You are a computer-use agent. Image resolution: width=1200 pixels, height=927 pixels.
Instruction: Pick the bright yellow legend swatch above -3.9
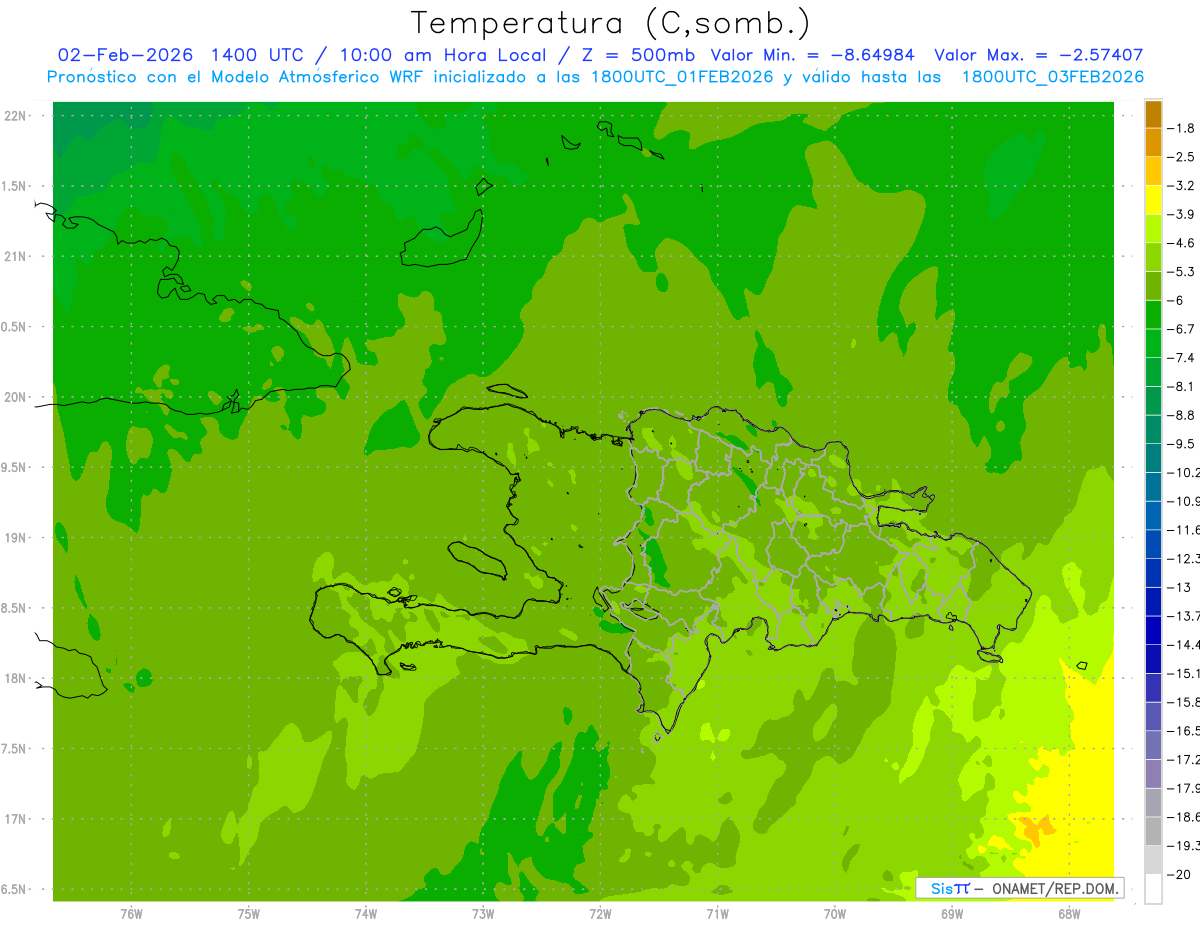tap(1153, 200)
